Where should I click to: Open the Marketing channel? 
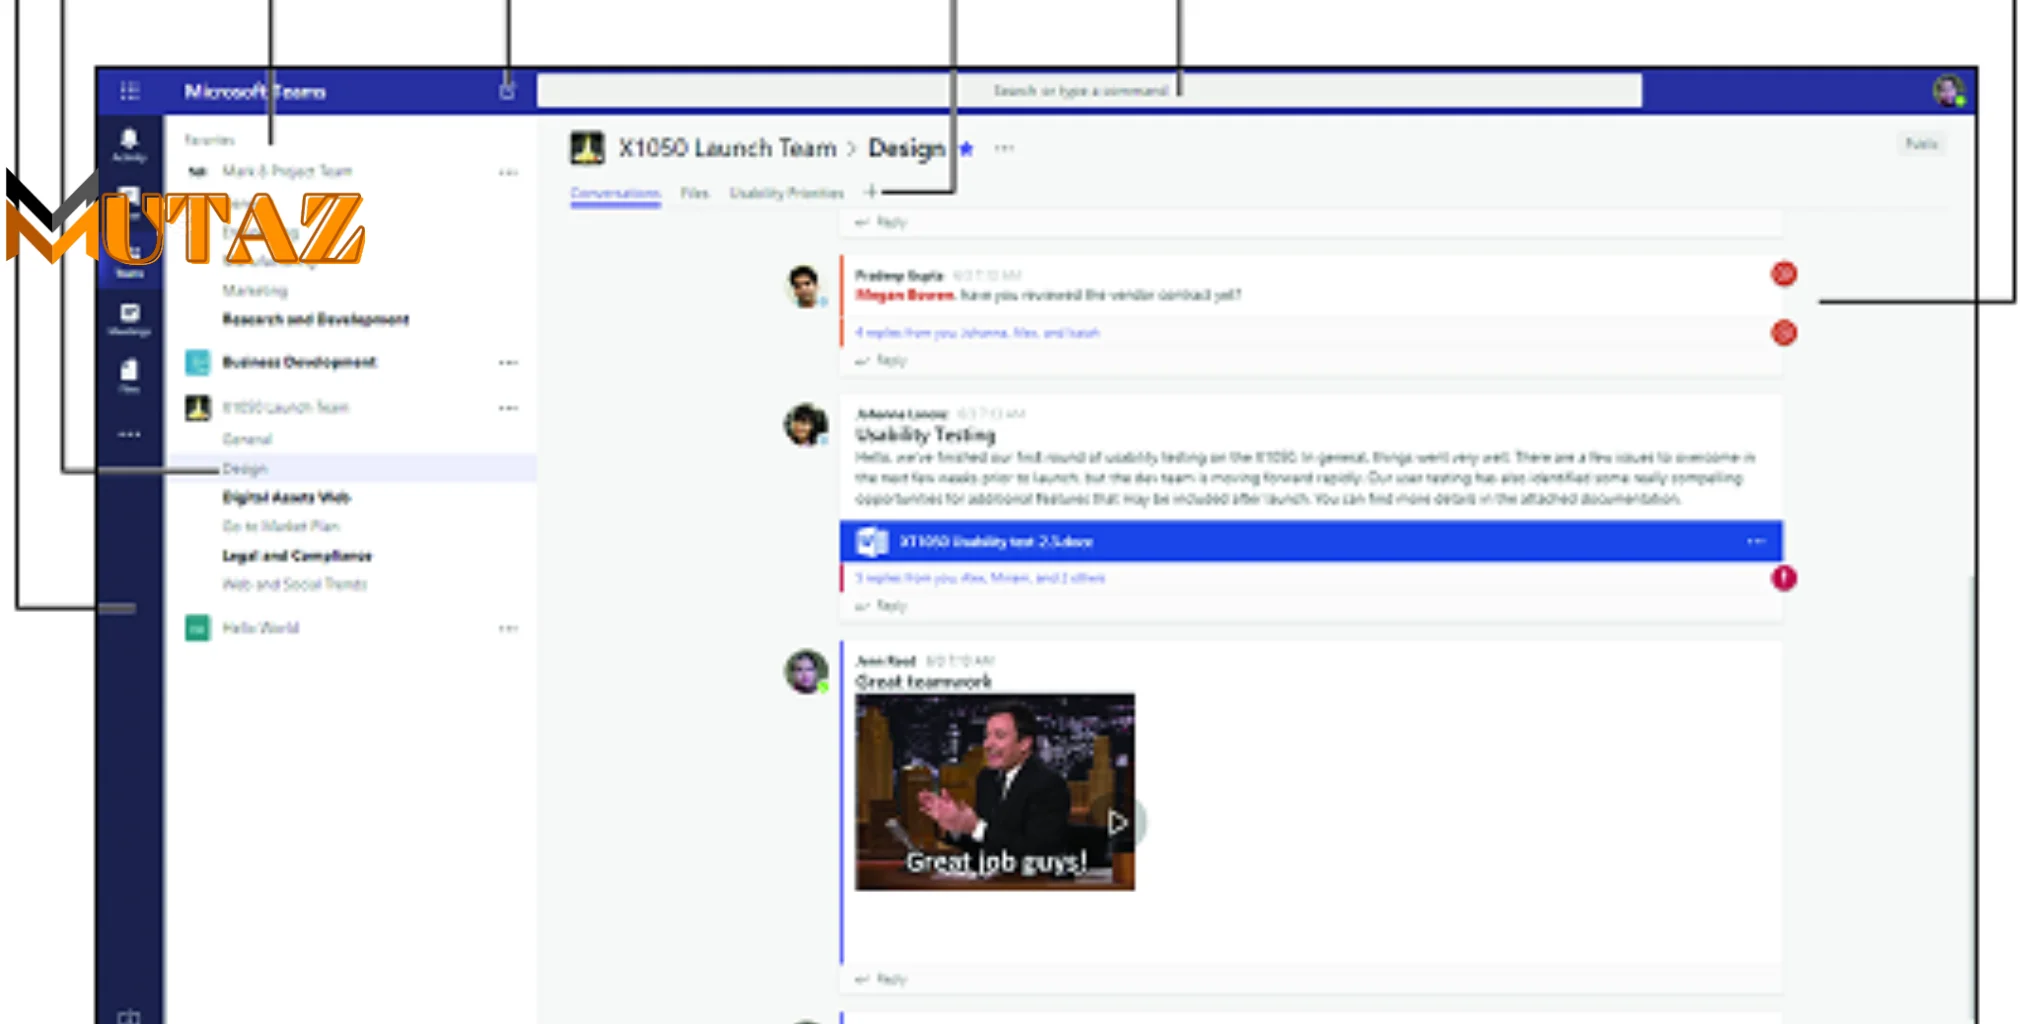pos(255,290)
